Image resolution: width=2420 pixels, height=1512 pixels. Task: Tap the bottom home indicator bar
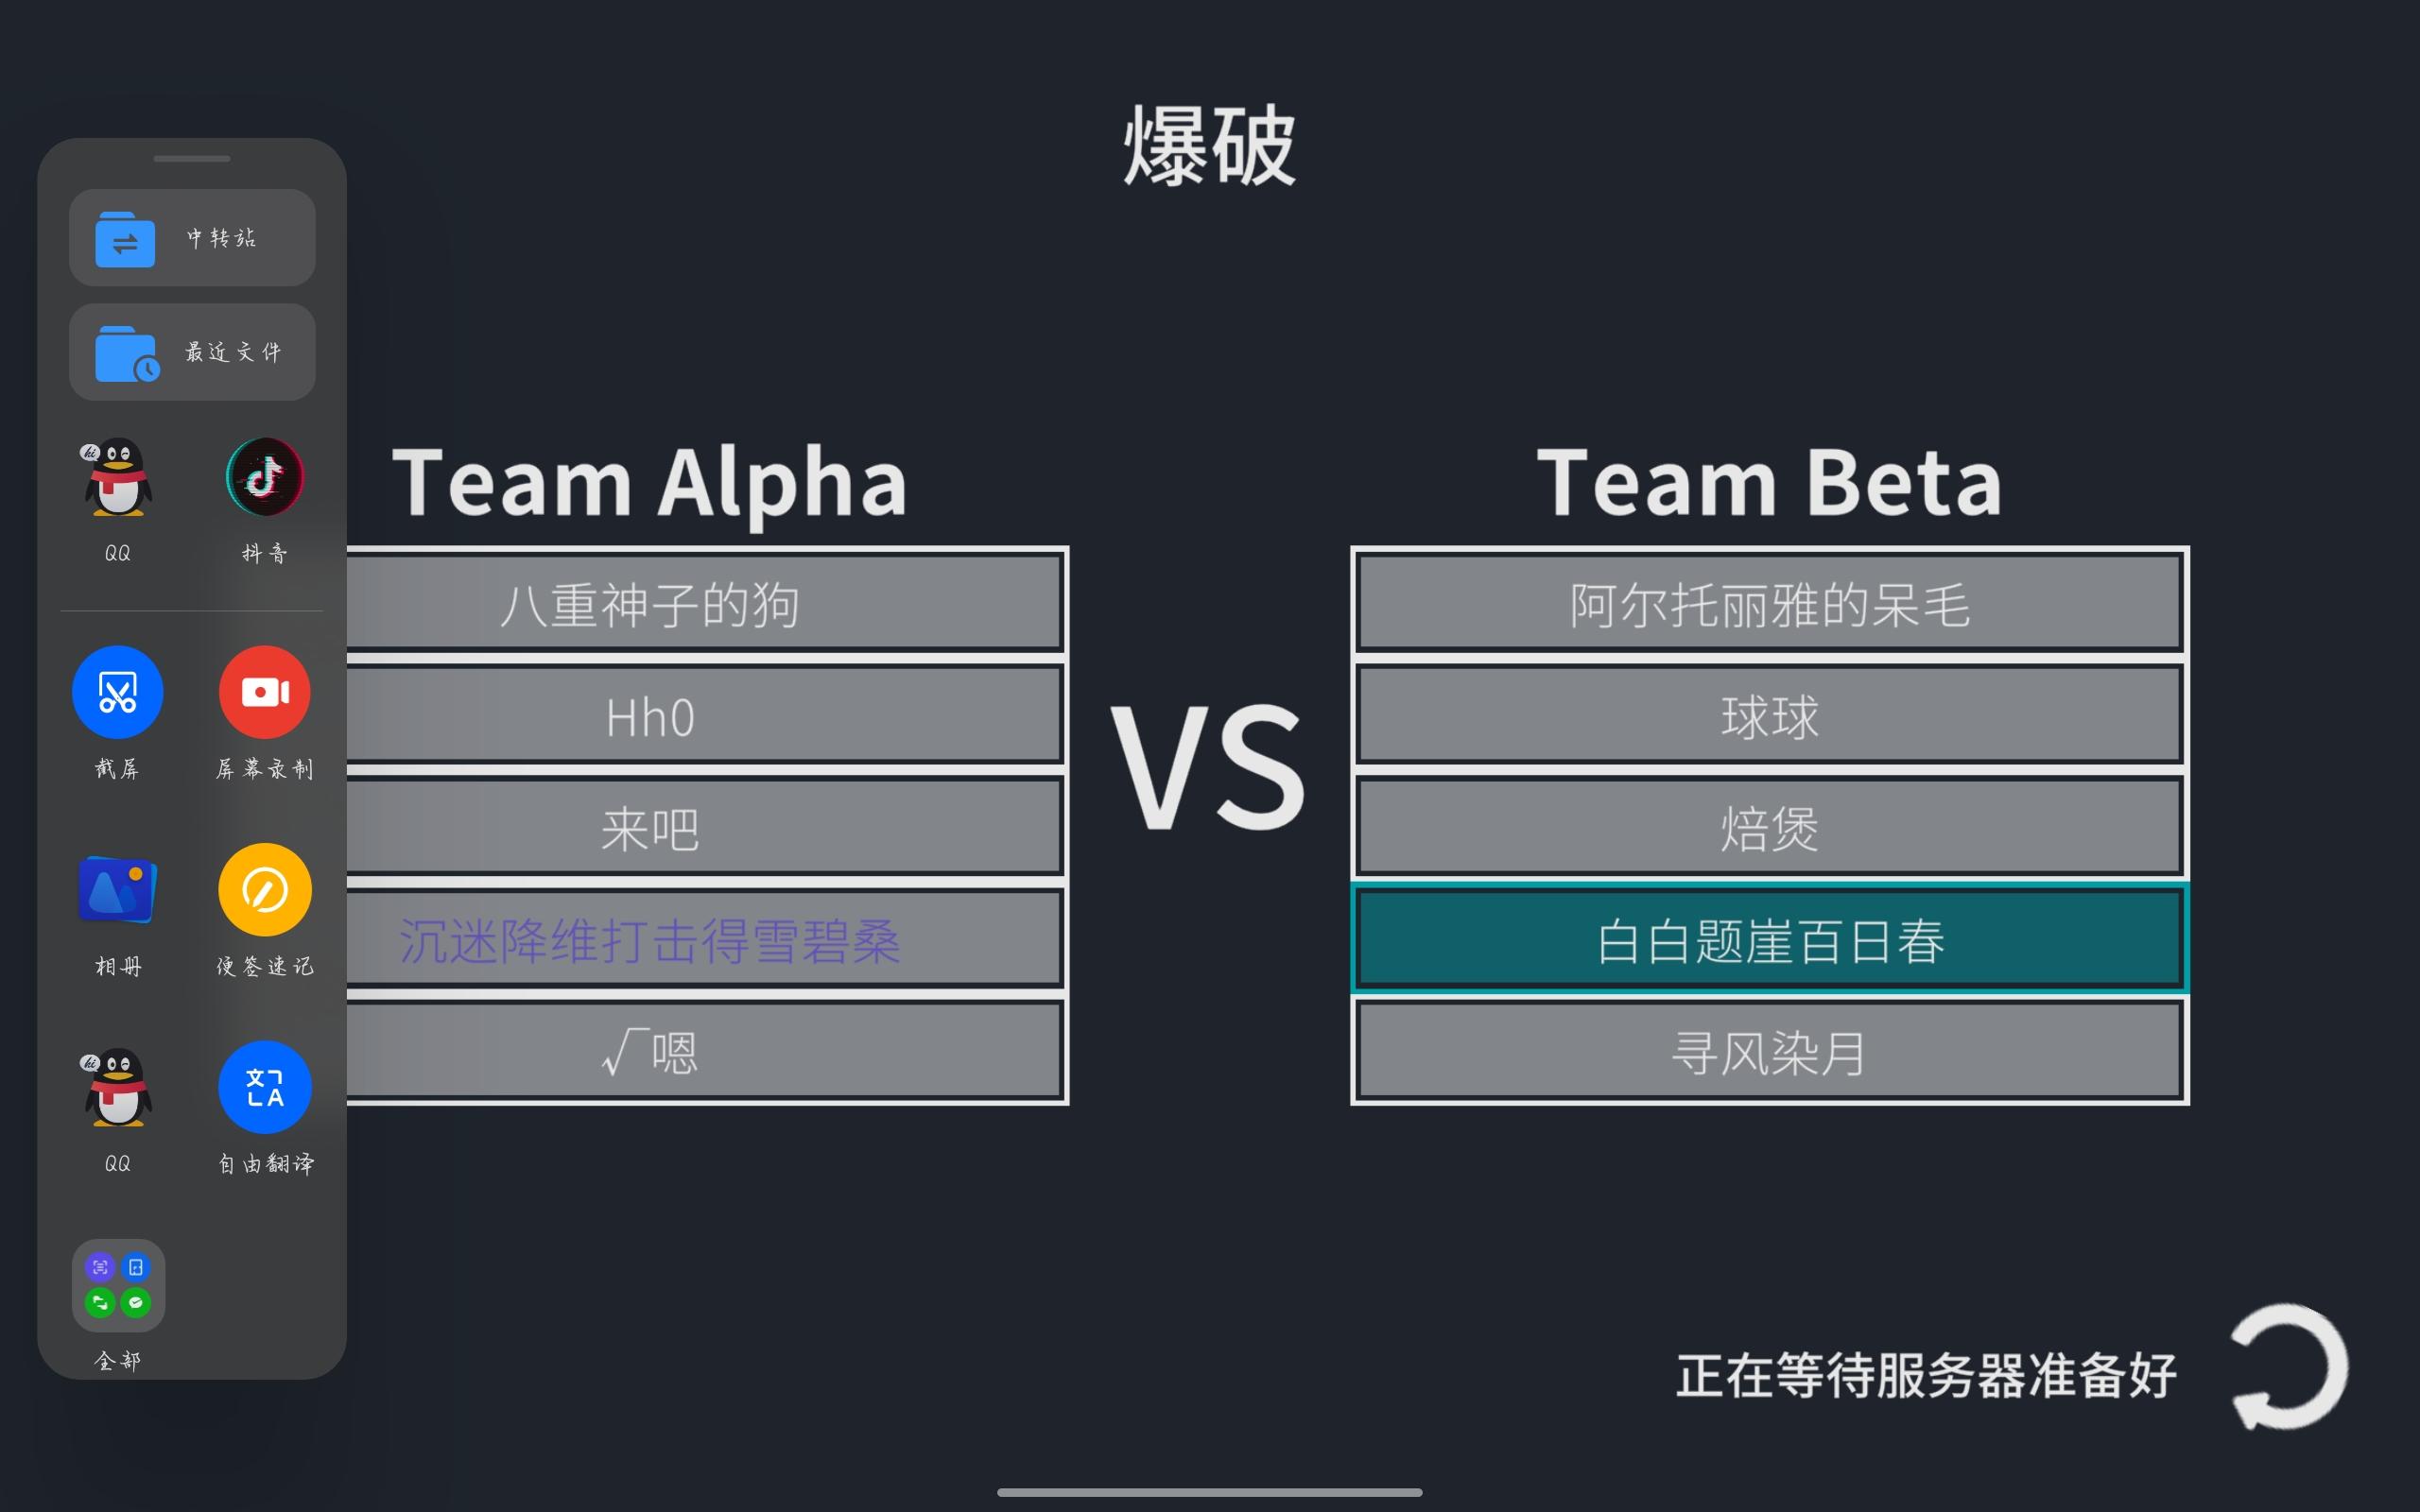click(1209, 1492)
